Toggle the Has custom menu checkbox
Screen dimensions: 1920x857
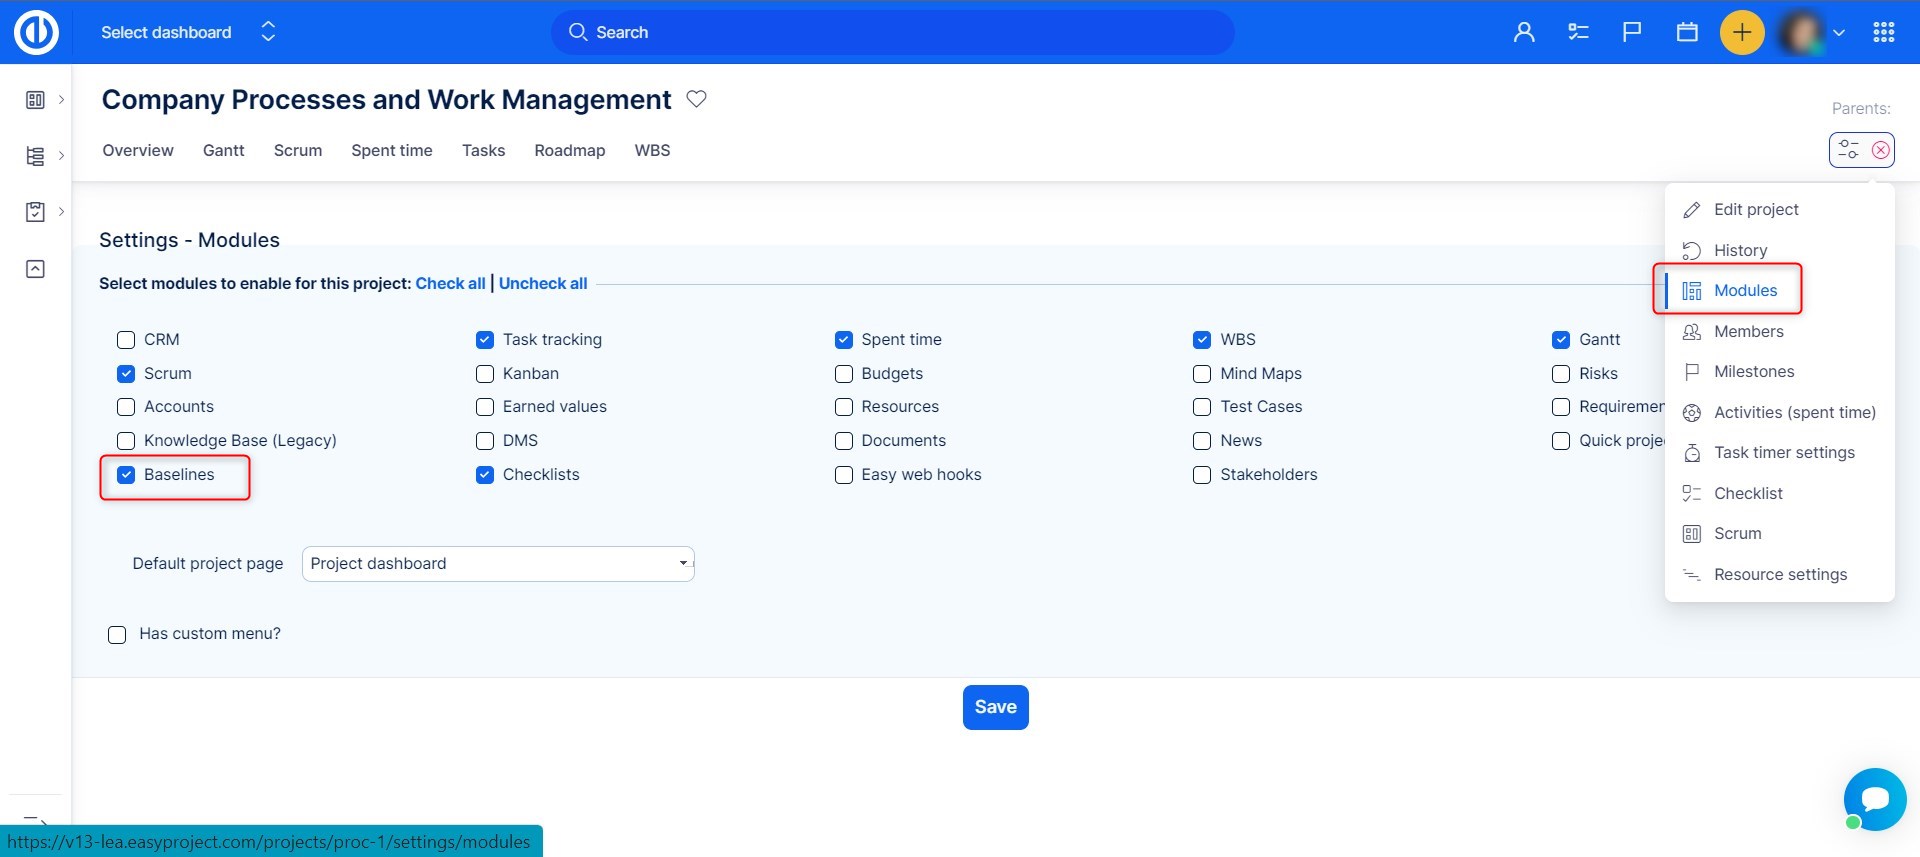(x=117, y=635)
